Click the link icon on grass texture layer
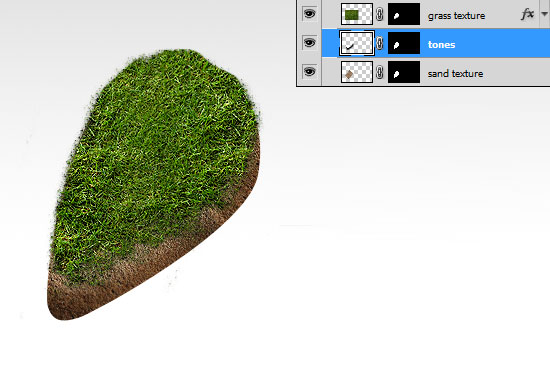550x367 pixels. (x=380, y=14)
